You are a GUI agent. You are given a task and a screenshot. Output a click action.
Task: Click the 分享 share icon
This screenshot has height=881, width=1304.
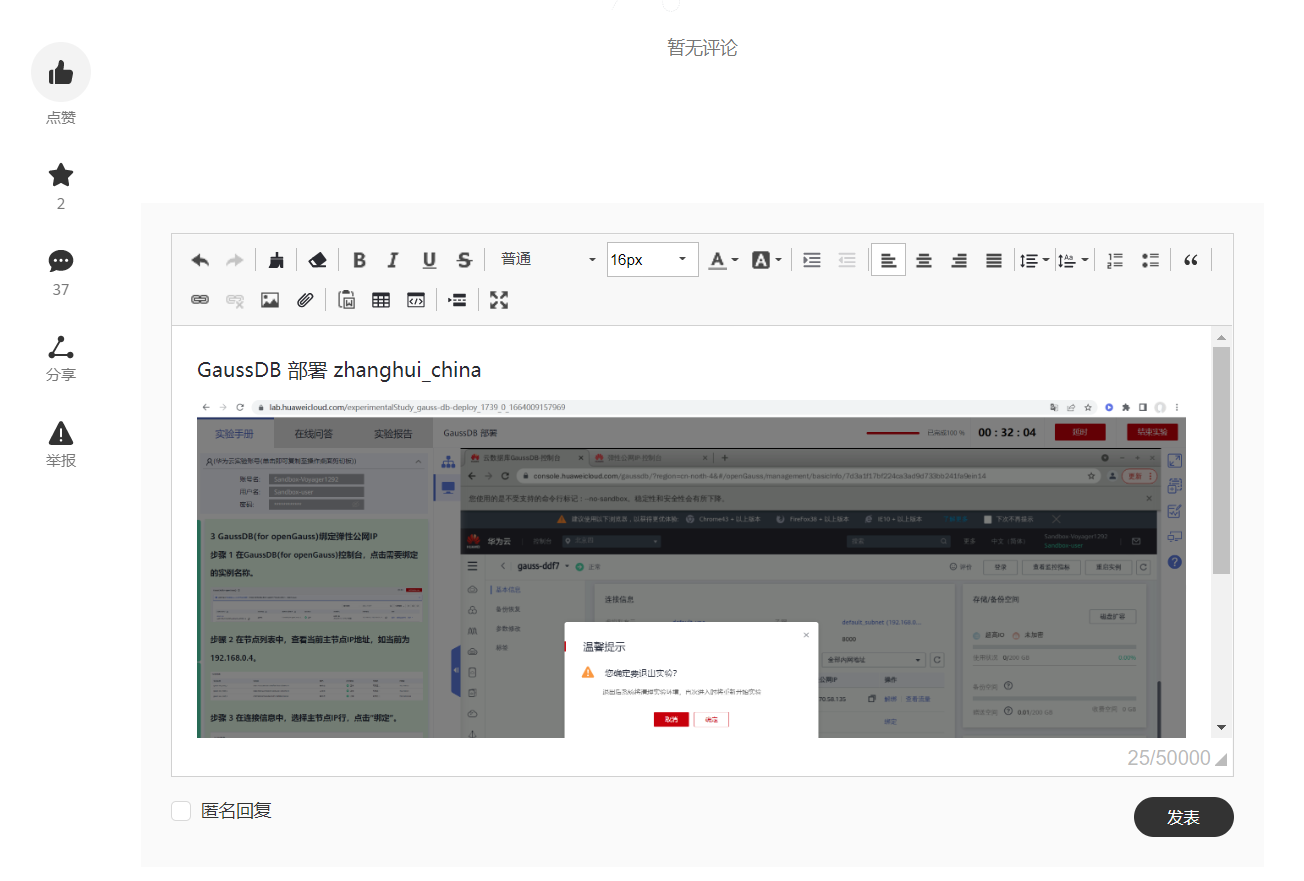(x=61, y=347)
